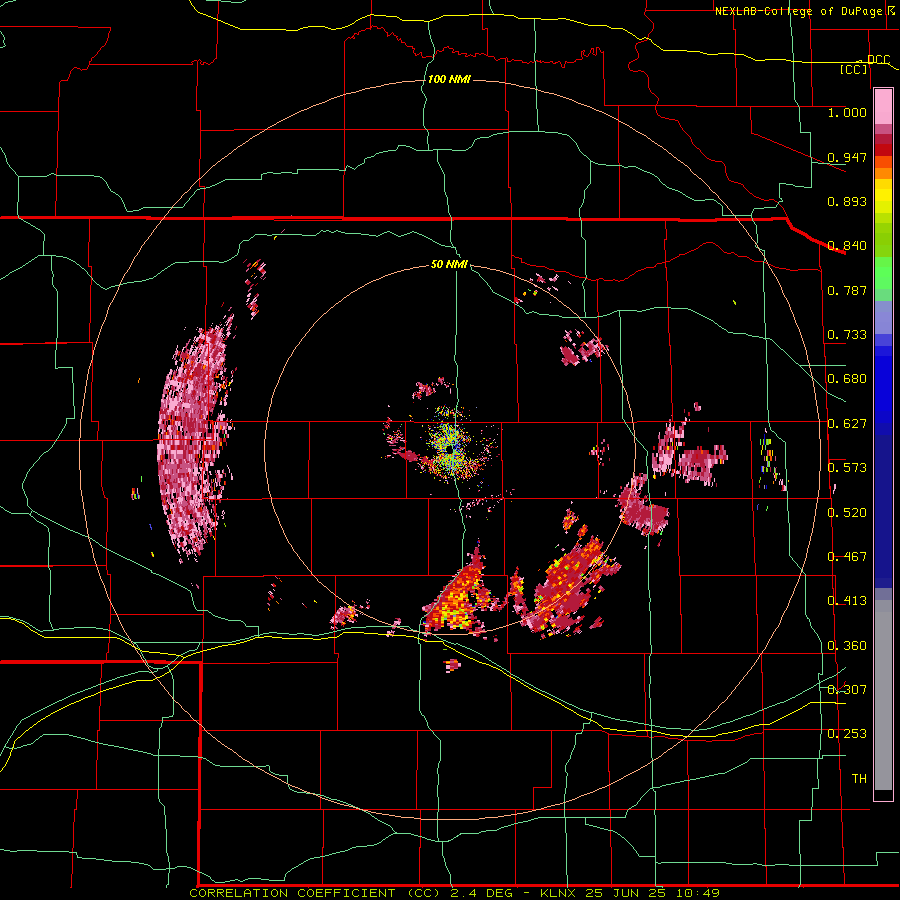Click the 0.947 scale value
Screen dimensions: 900x900
(847, 157)
